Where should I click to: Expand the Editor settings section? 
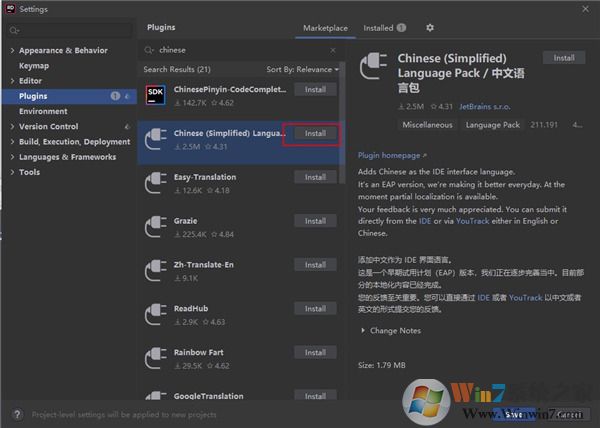[x=12, y=81]
